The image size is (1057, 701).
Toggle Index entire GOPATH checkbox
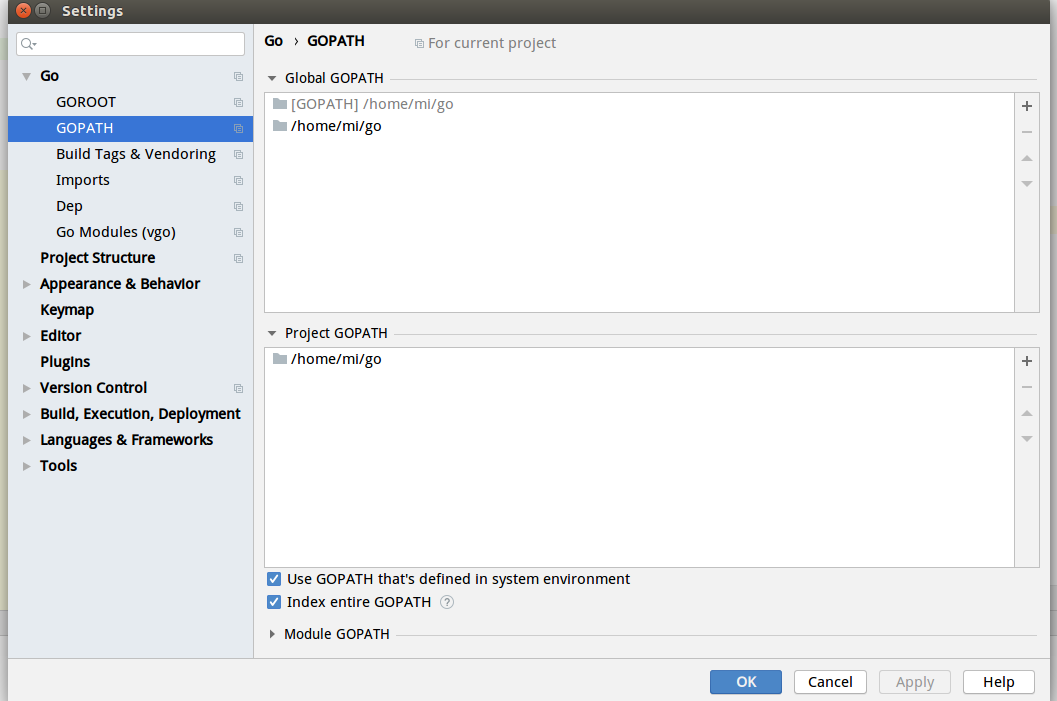(274, 602)
